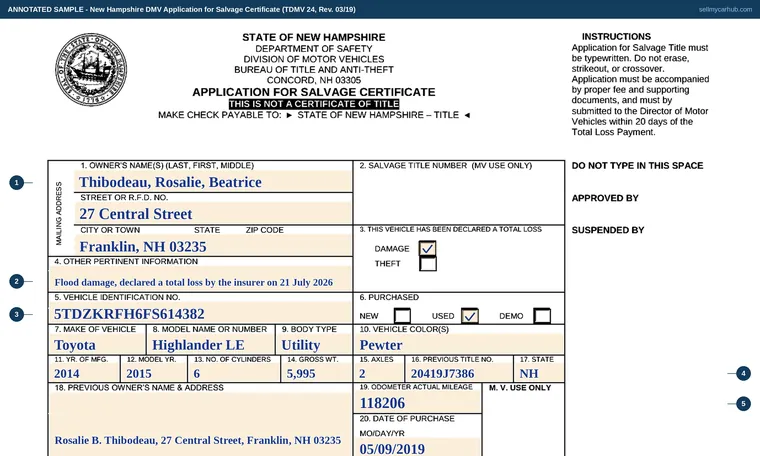Click the 'SUSPENDED BY' label
Viewport: 760px width, 456px height.
(608, 230)
